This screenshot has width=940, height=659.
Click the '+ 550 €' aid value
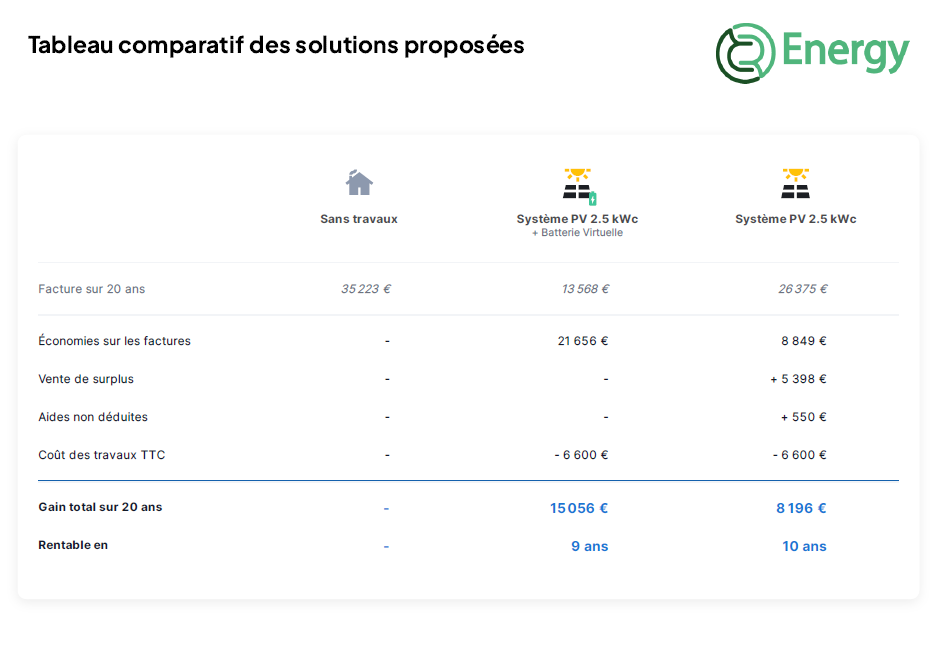pos(804,417)
